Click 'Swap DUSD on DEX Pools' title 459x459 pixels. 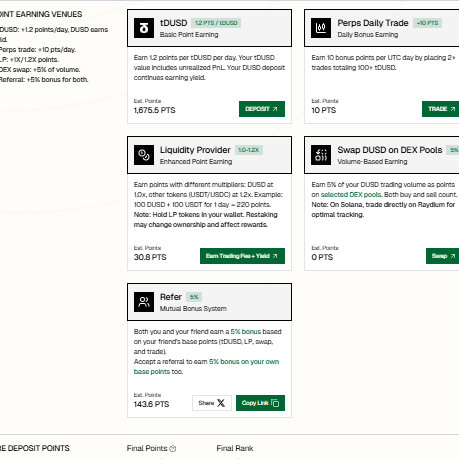(x=390, y=150)
